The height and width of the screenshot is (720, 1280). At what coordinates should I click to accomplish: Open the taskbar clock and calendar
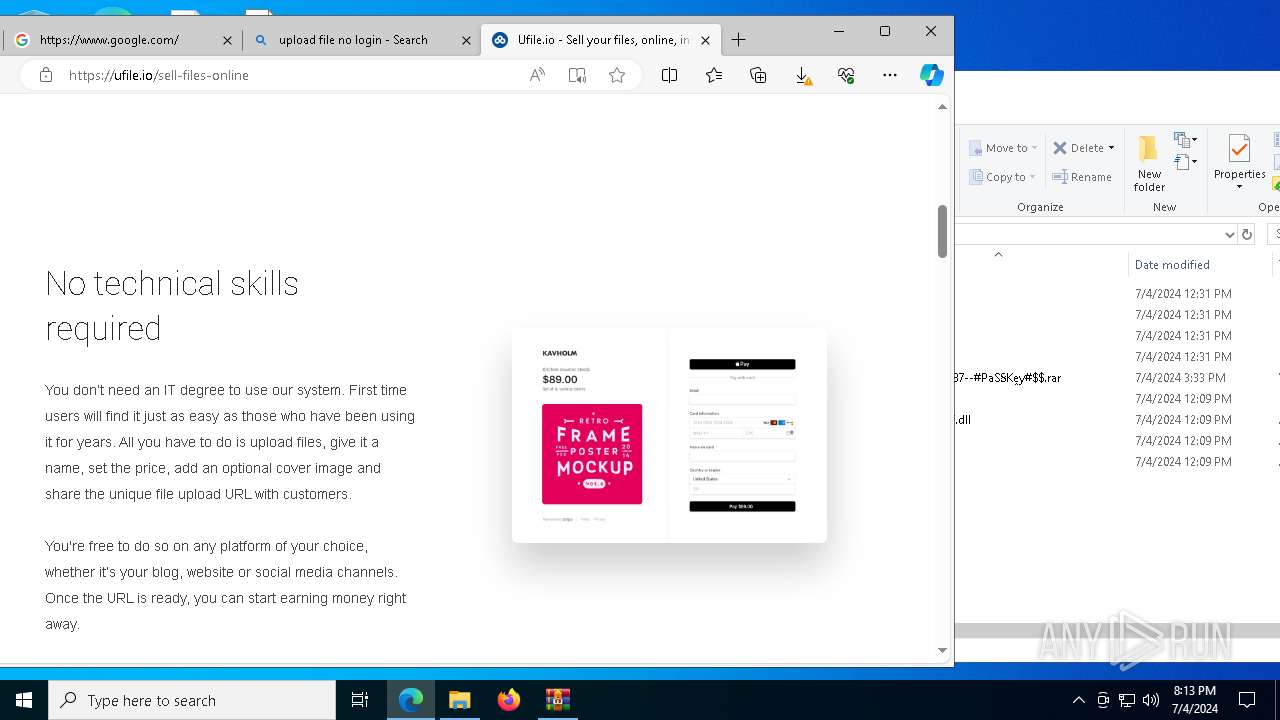(x=1194, y=700)
